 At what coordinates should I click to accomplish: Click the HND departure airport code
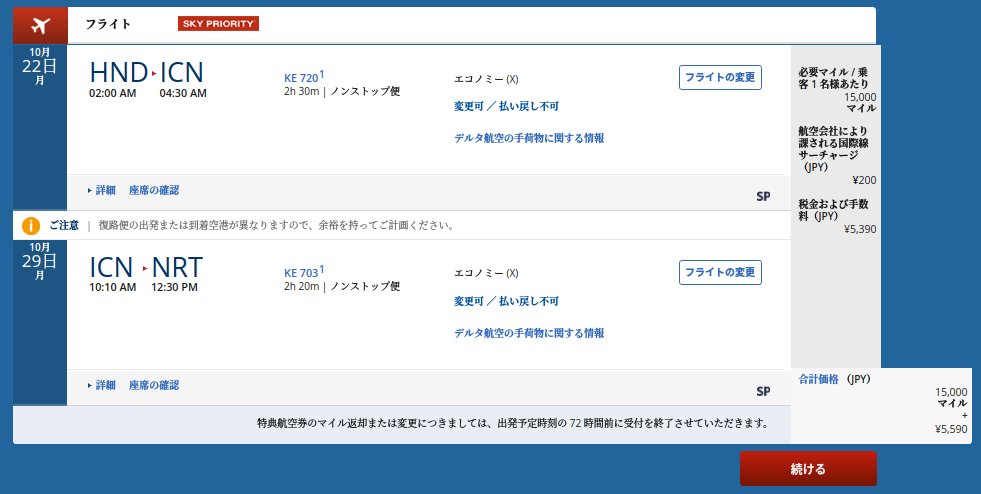click(119, 73)
